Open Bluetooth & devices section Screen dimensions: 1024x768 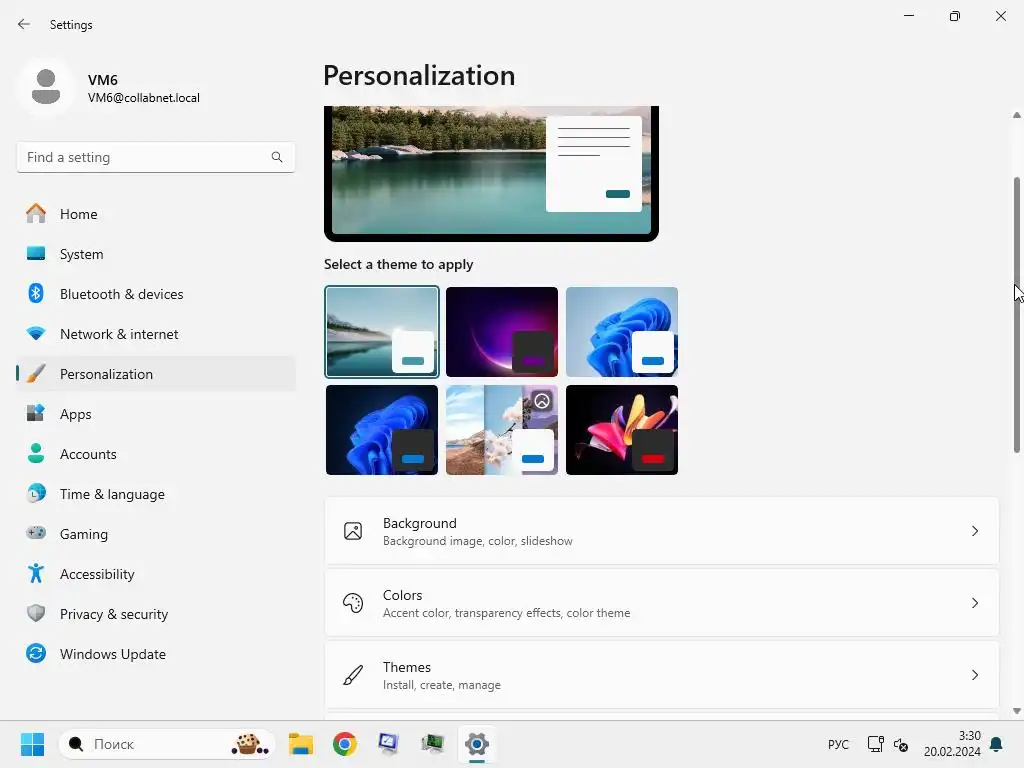pyautogui.click(x=155, y=294)
